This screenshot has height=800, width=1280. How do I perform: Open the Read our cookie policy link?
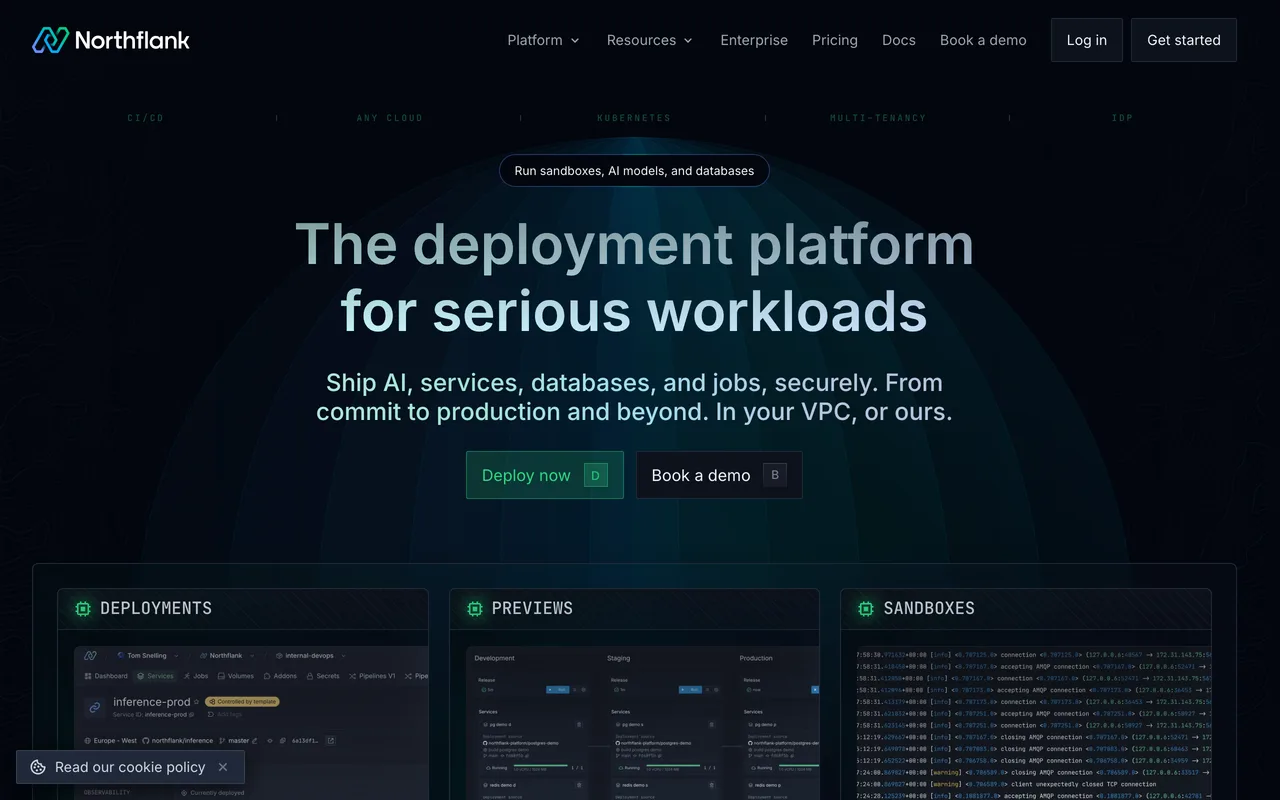pos(130,767)
